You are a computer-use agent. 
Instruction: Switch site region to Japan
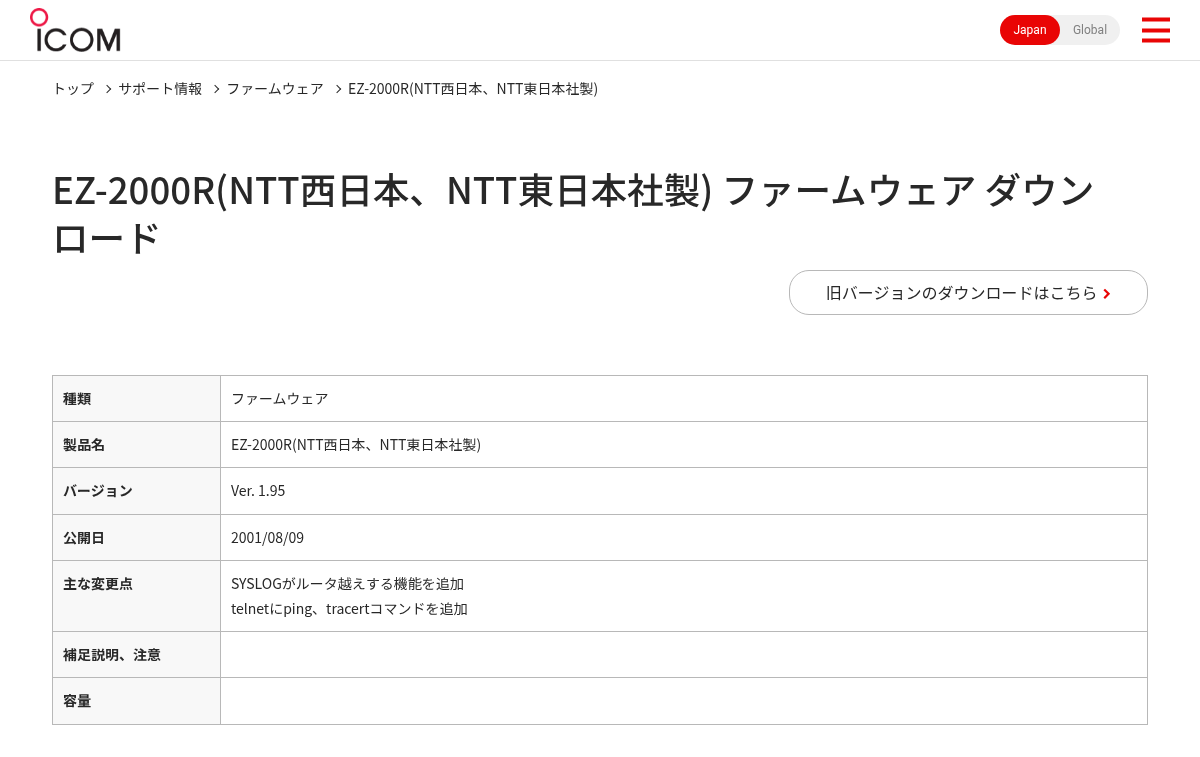(x=1030, y=30)
